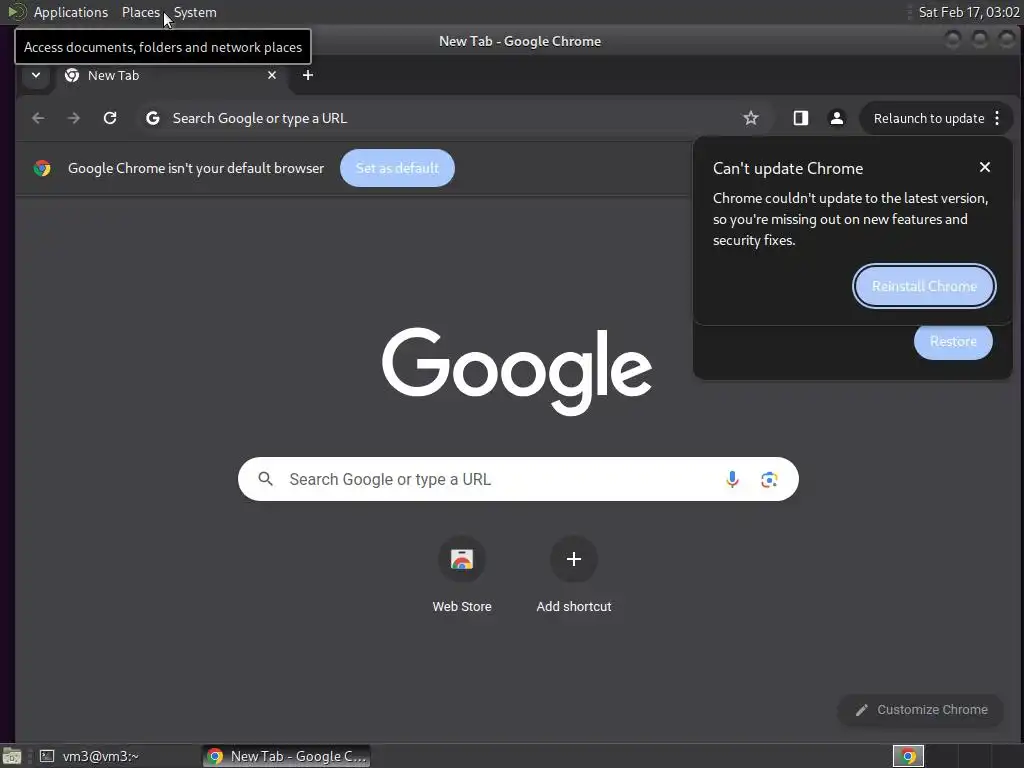Bookmark this tab with the star icon
Viewport: 1024px width, 768px height.
click(751, 118)
